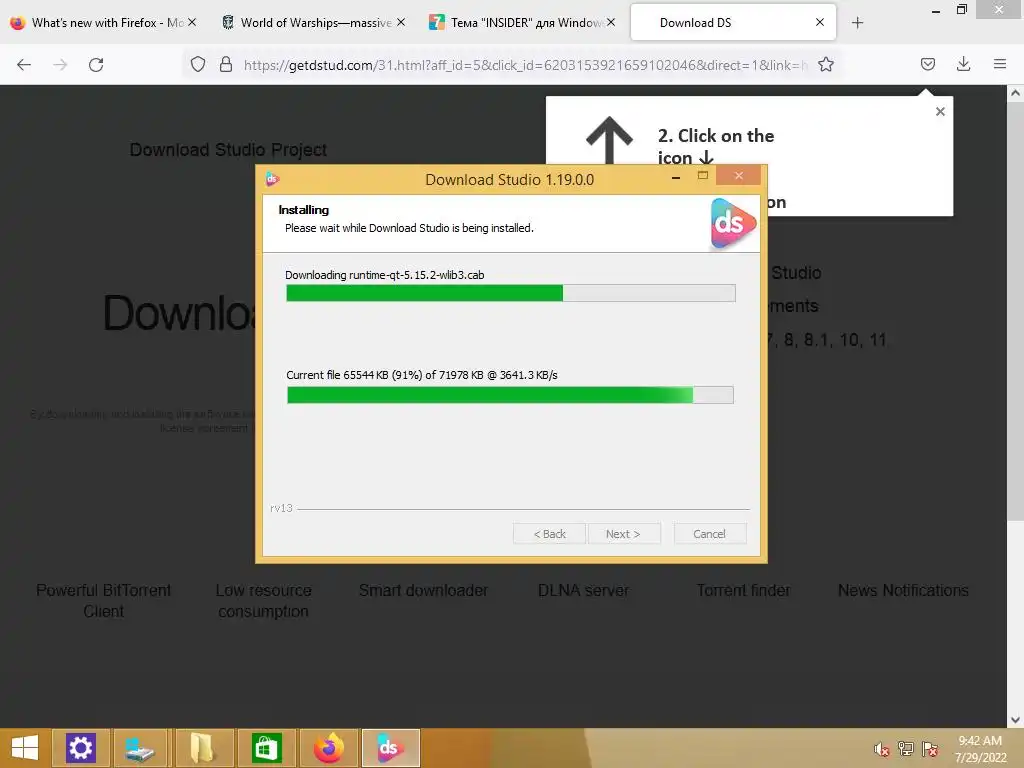1024x768 pixels.
Task: Click Next in Download Studio installer
Action: (623, 534)
